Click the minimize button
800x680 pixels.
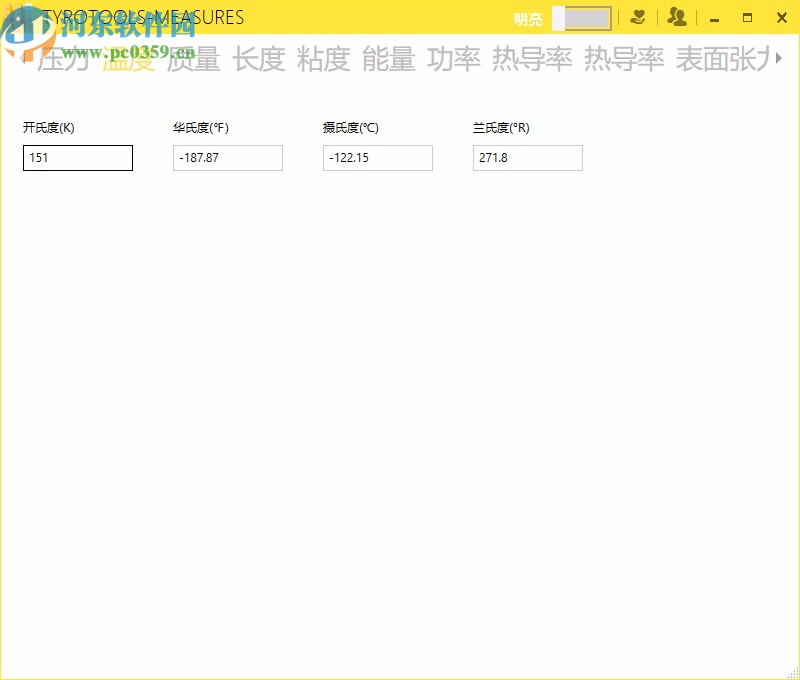coord(714,17)
